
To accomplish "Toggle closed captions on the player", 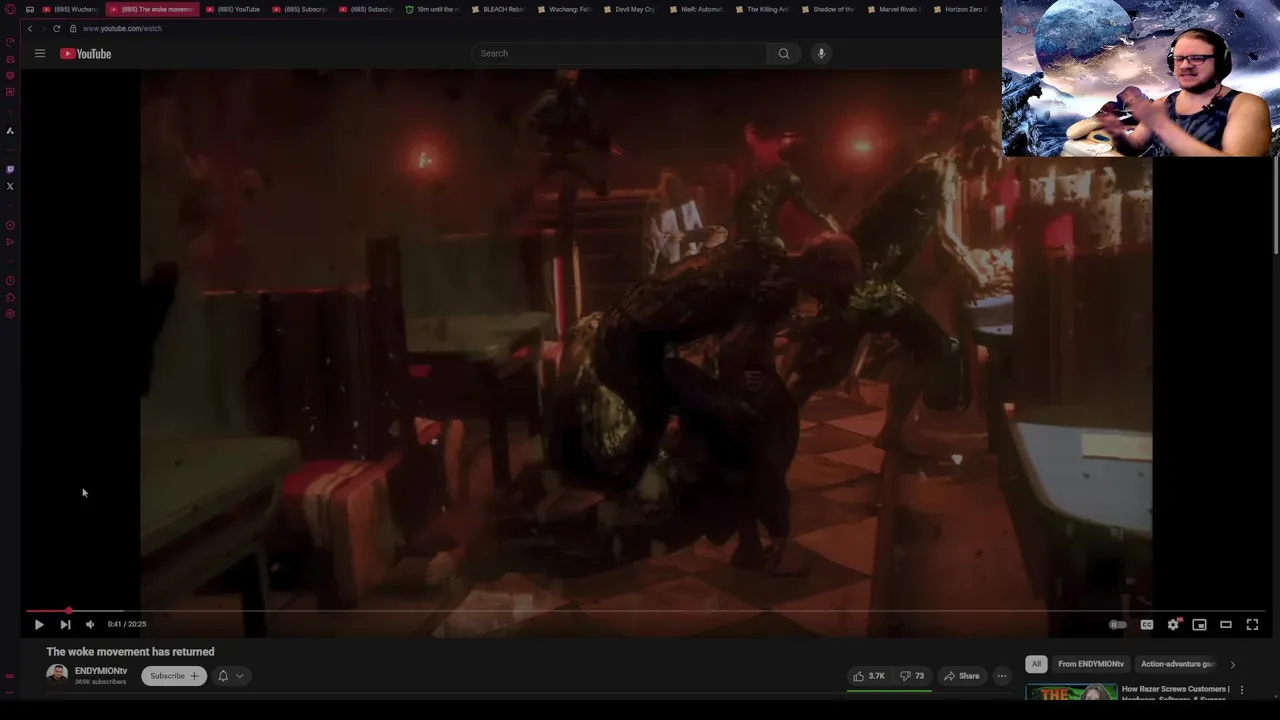I will (1147, 625).
